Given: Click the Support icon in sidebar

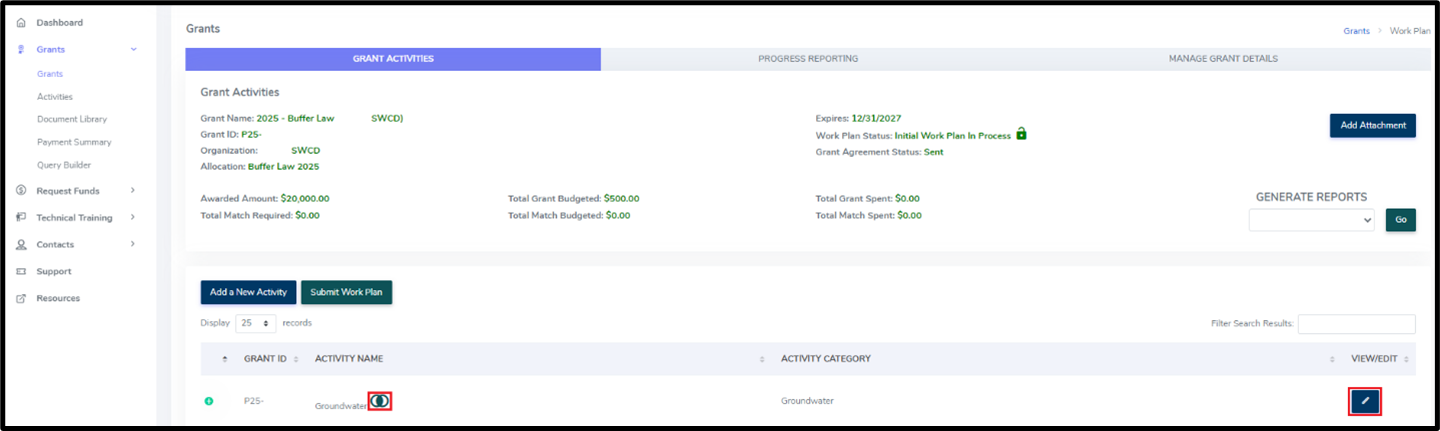Looking at the screenshot, I should [x=21, y=271].
